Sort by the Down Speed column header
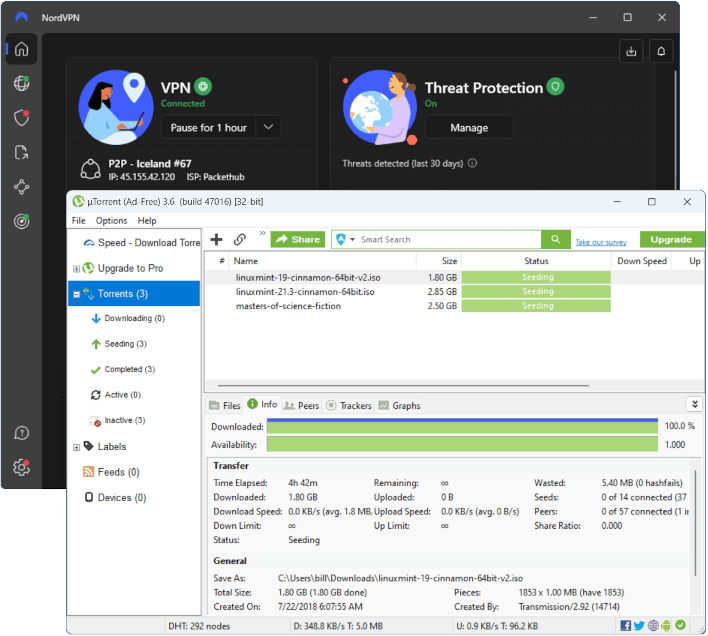The image size is (708, 636). 642,261
